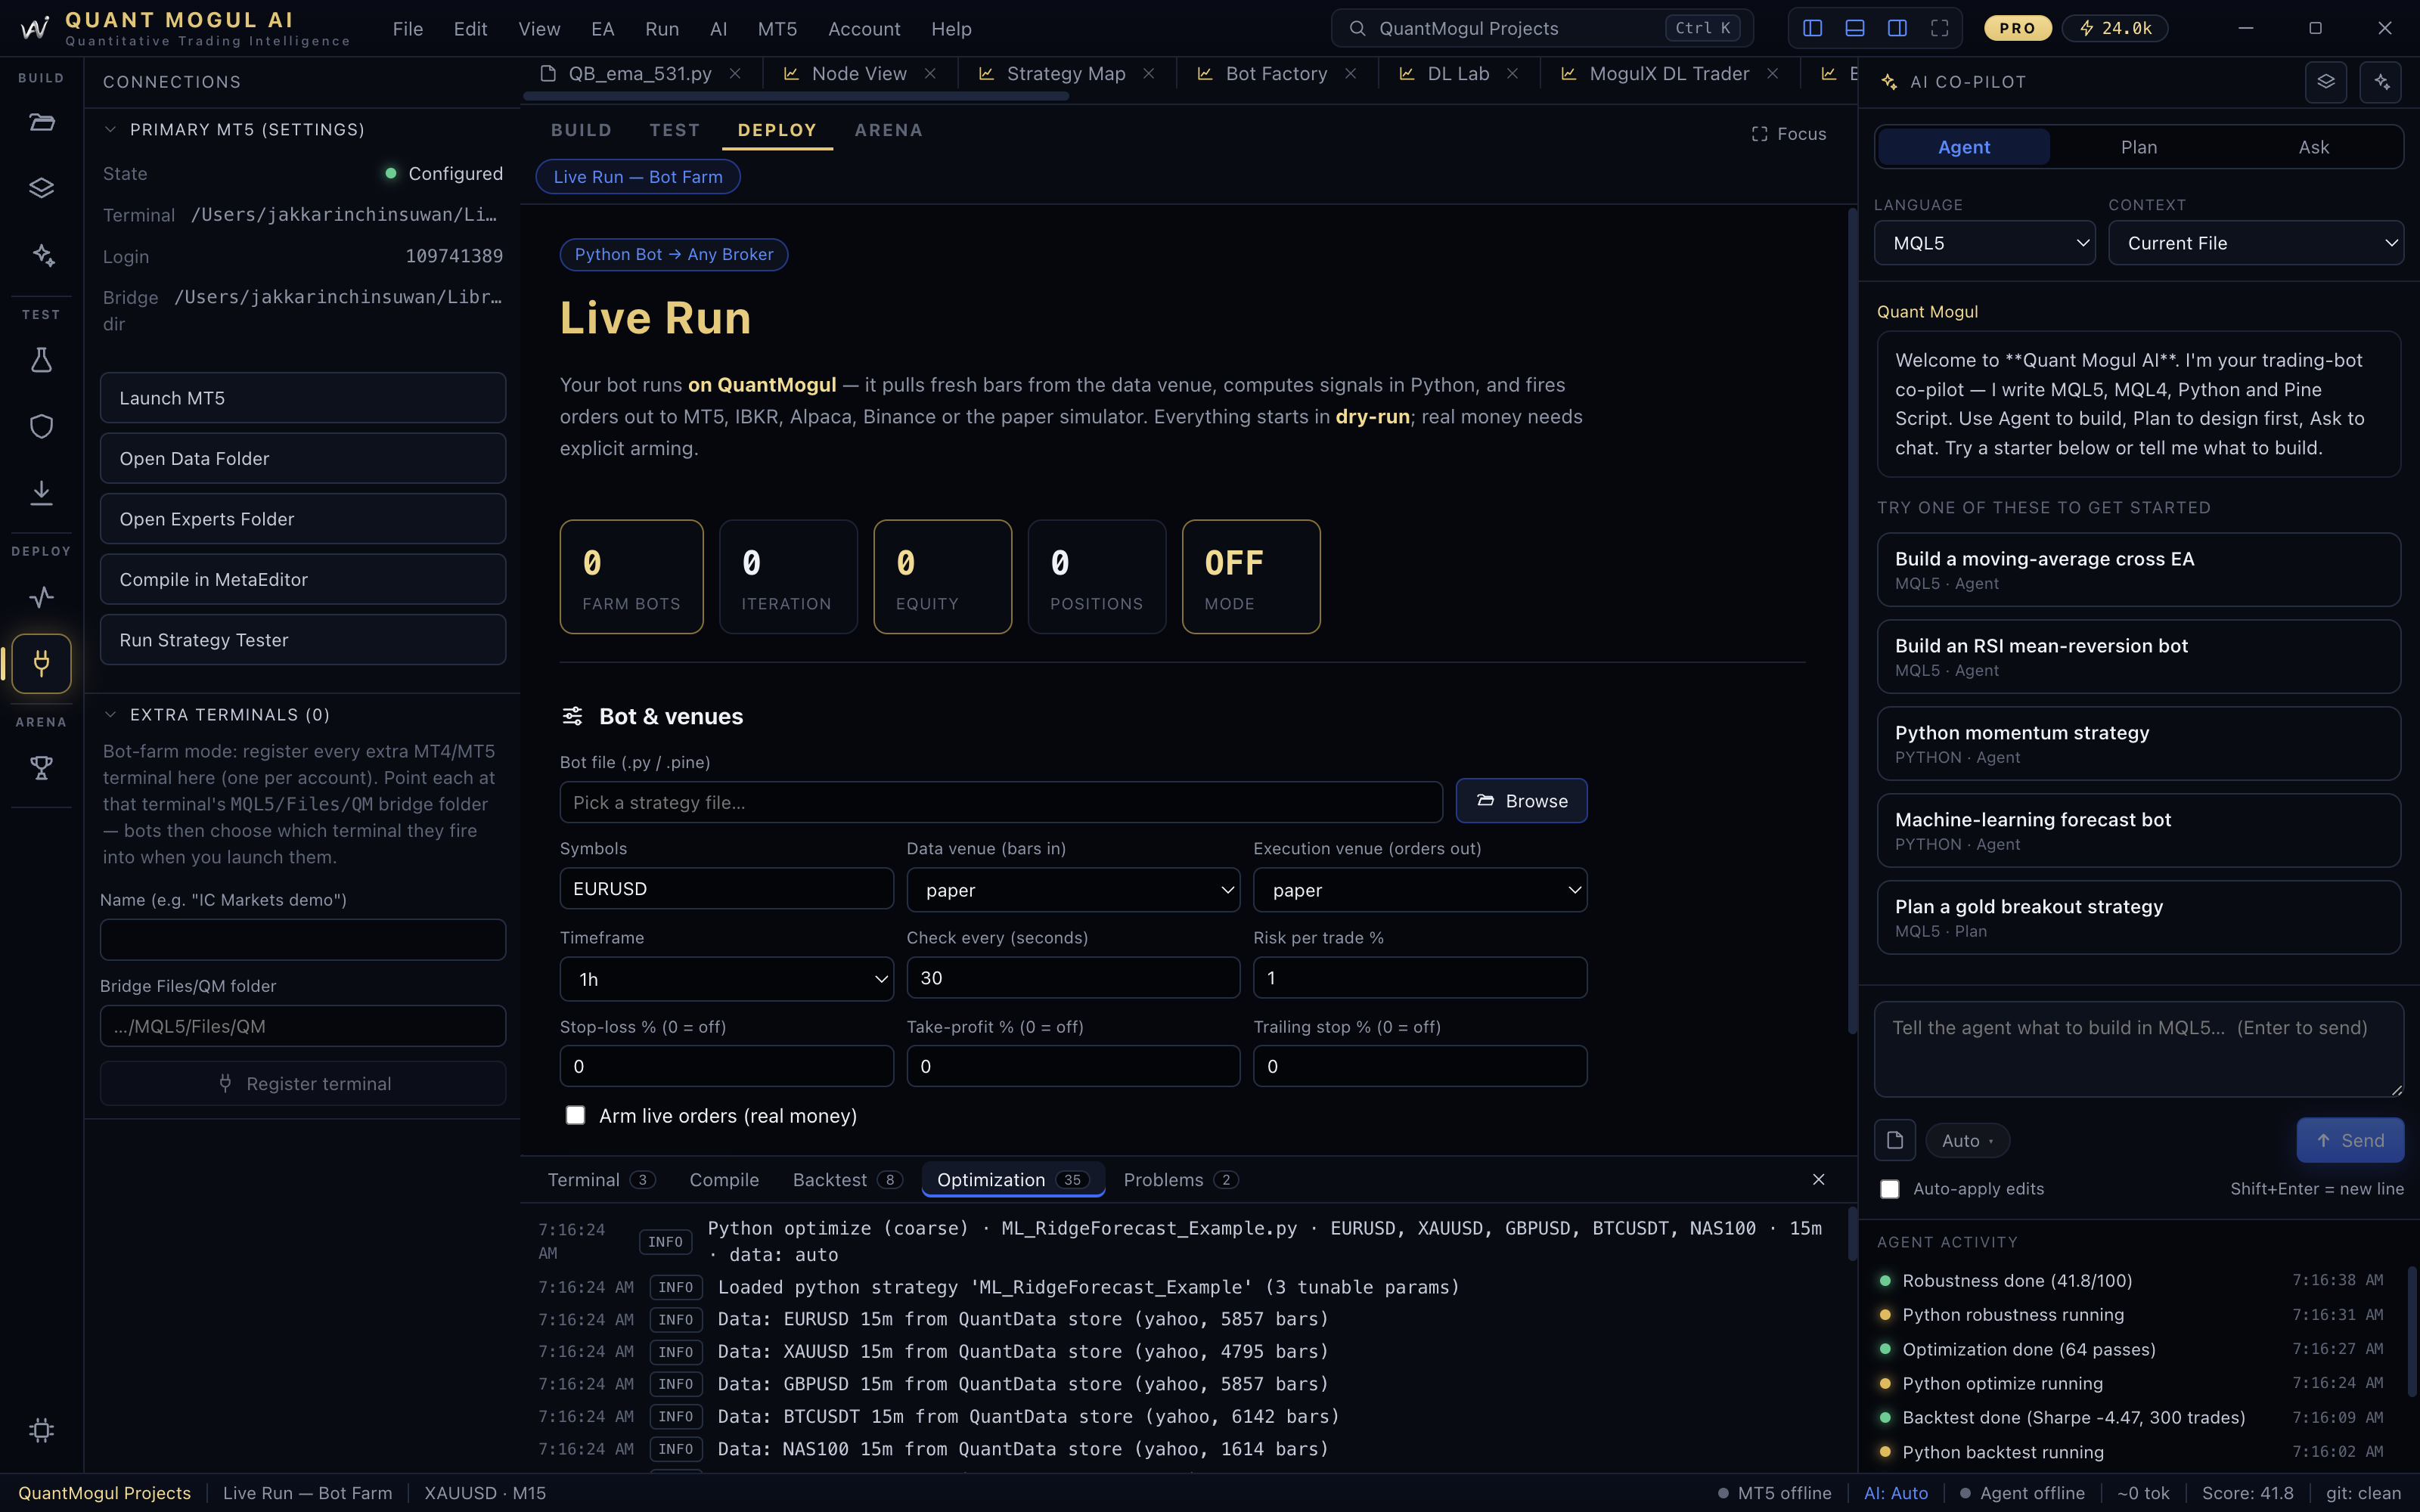Choose the Plan a gold breakout strategy starter
This screenshot has width=2420, height=1512.
(x=2139, y=918)
